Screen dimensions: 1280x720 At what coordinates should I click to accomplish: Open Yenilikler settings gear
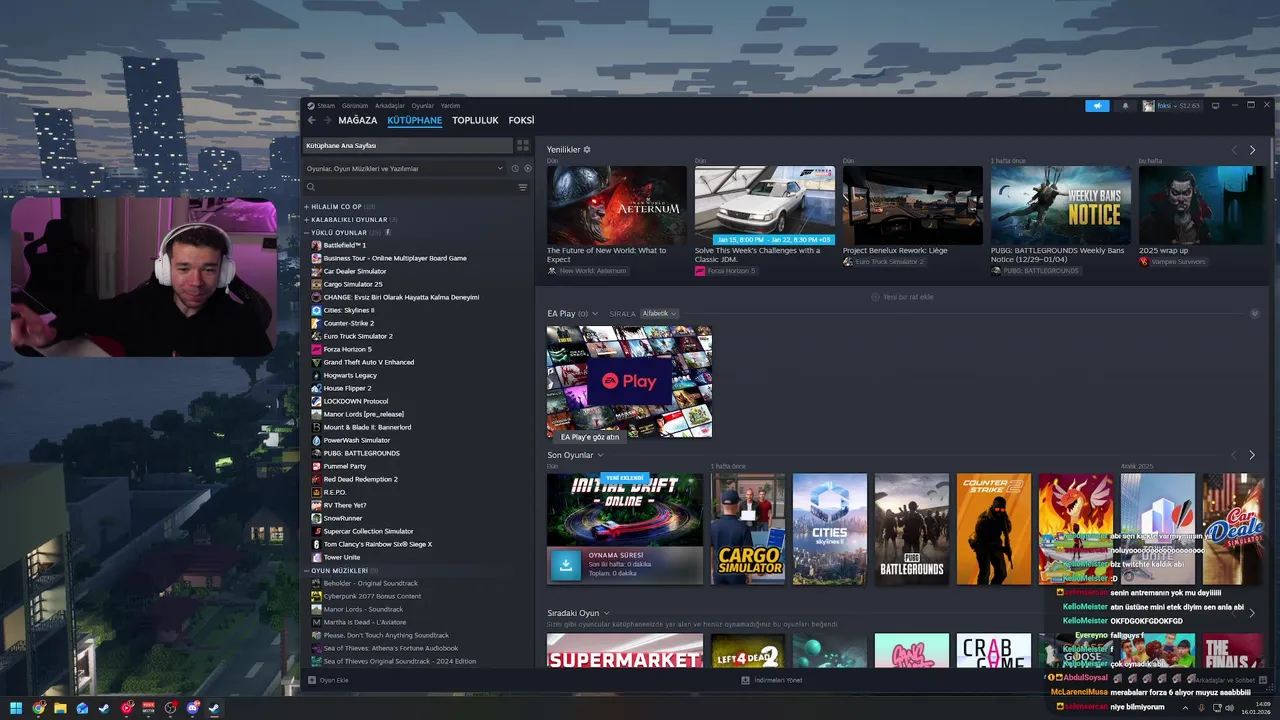587,150
